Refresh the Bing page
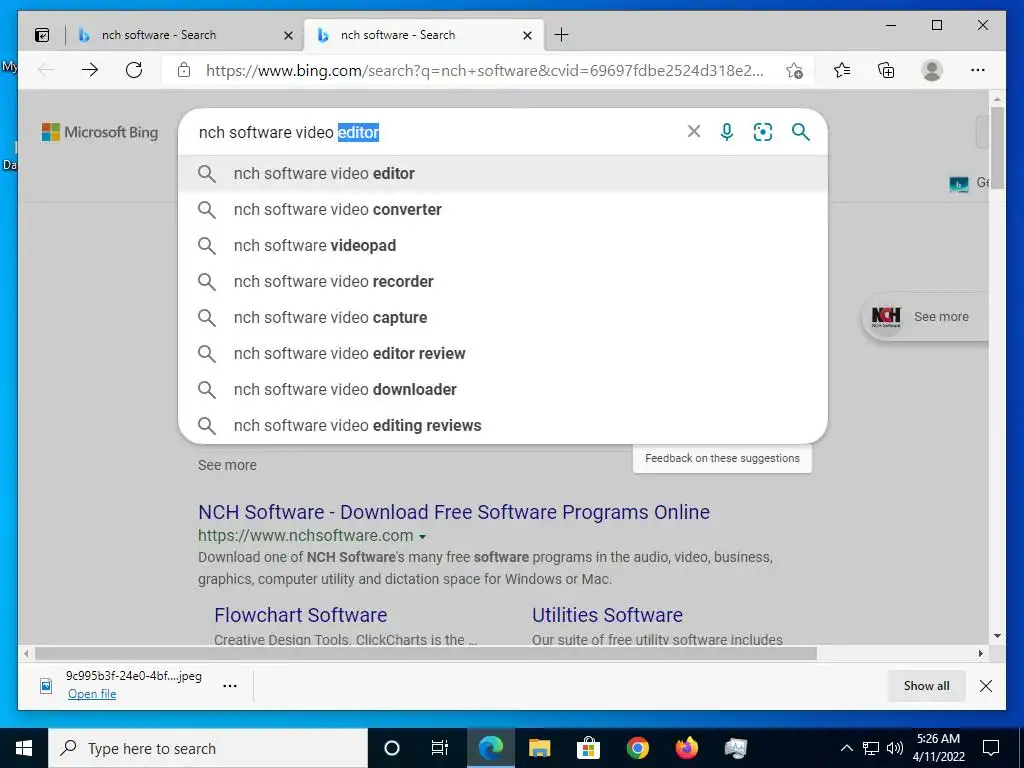 coord(134,70)
